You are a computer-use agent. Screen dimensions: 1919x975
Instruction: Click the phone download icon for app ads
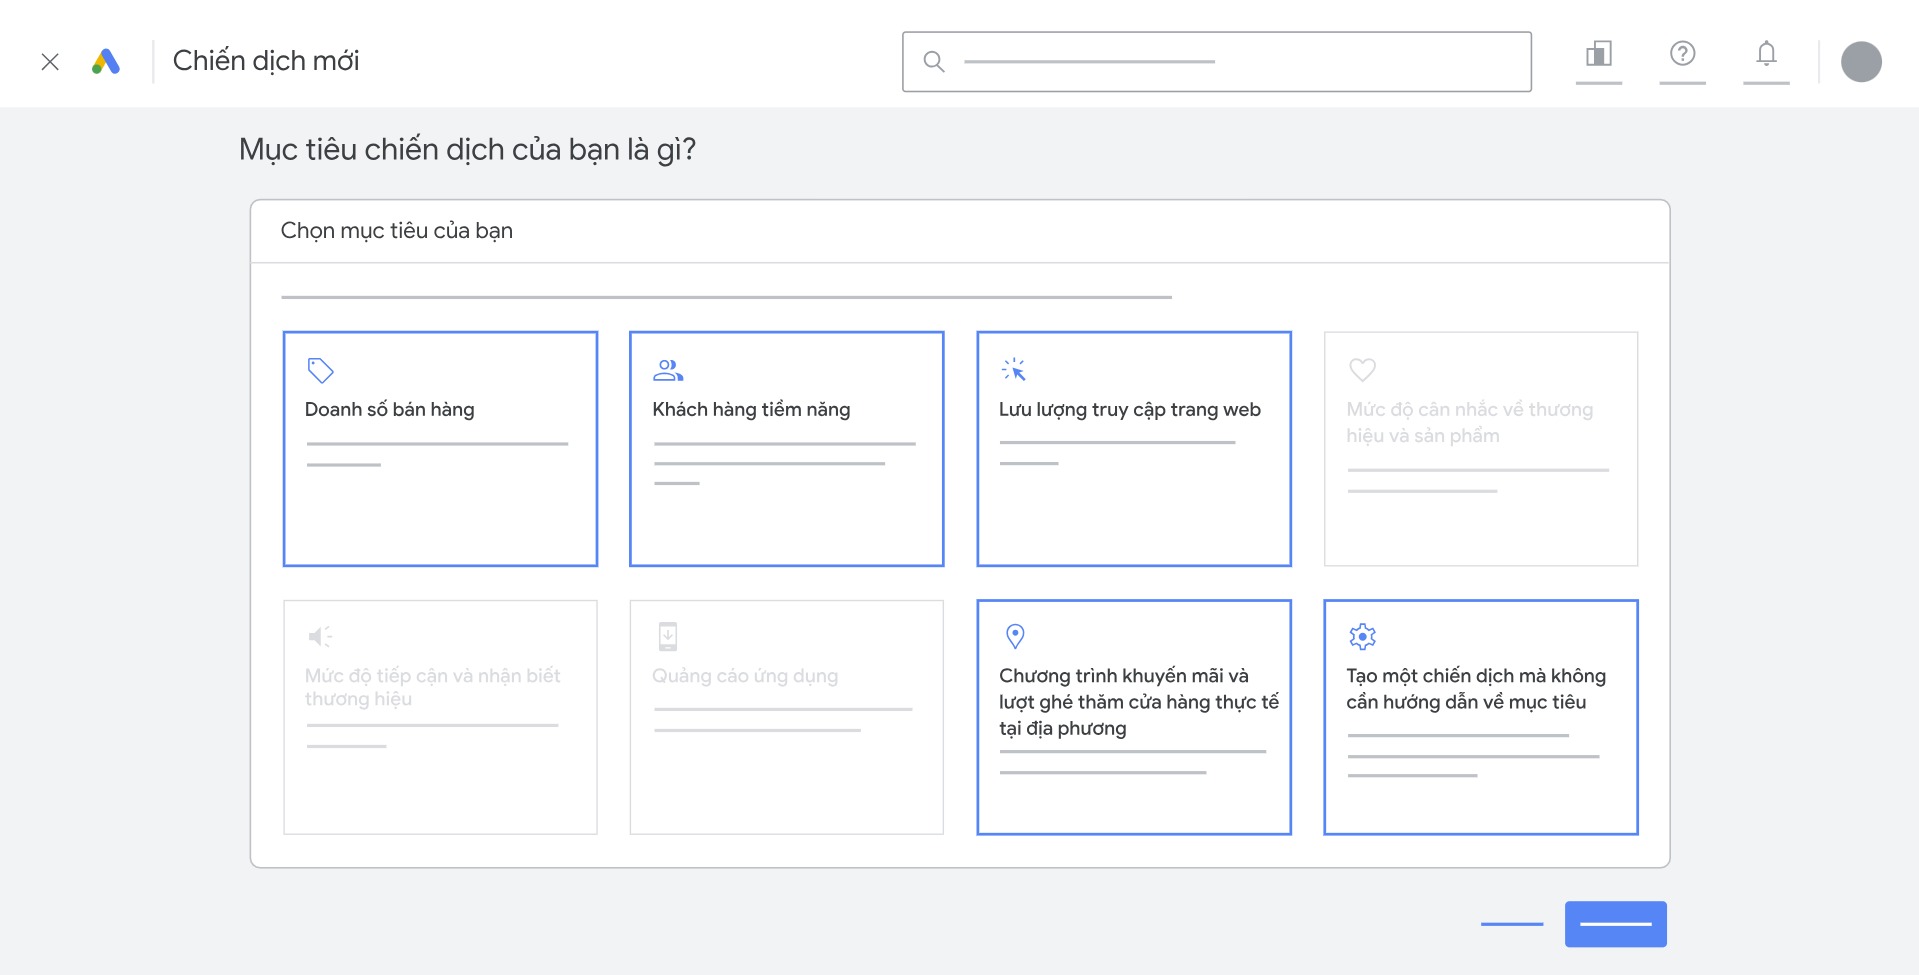pos(668,637)
